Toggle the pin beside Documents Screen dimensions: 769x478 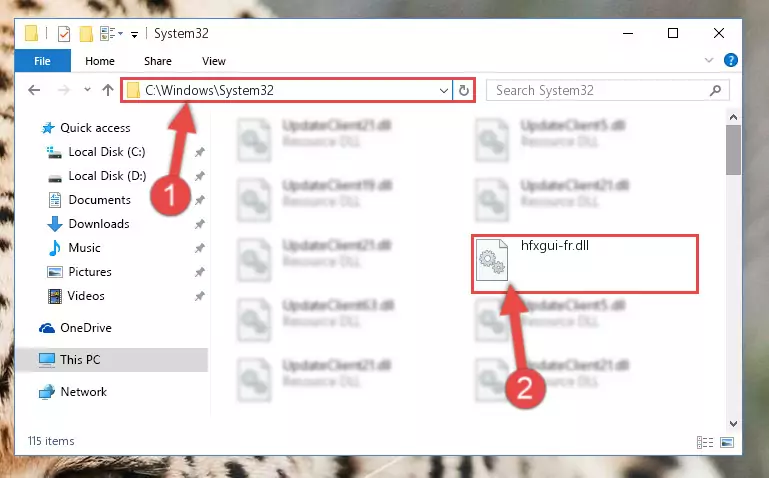199,200
